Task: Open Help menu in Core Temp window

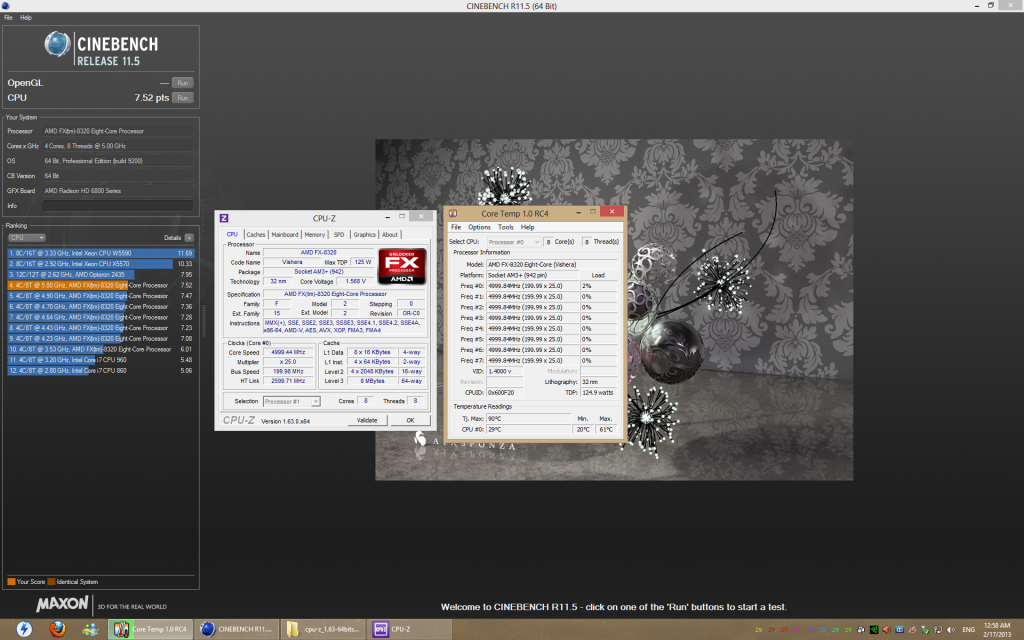Action: (x=528, y=227)
